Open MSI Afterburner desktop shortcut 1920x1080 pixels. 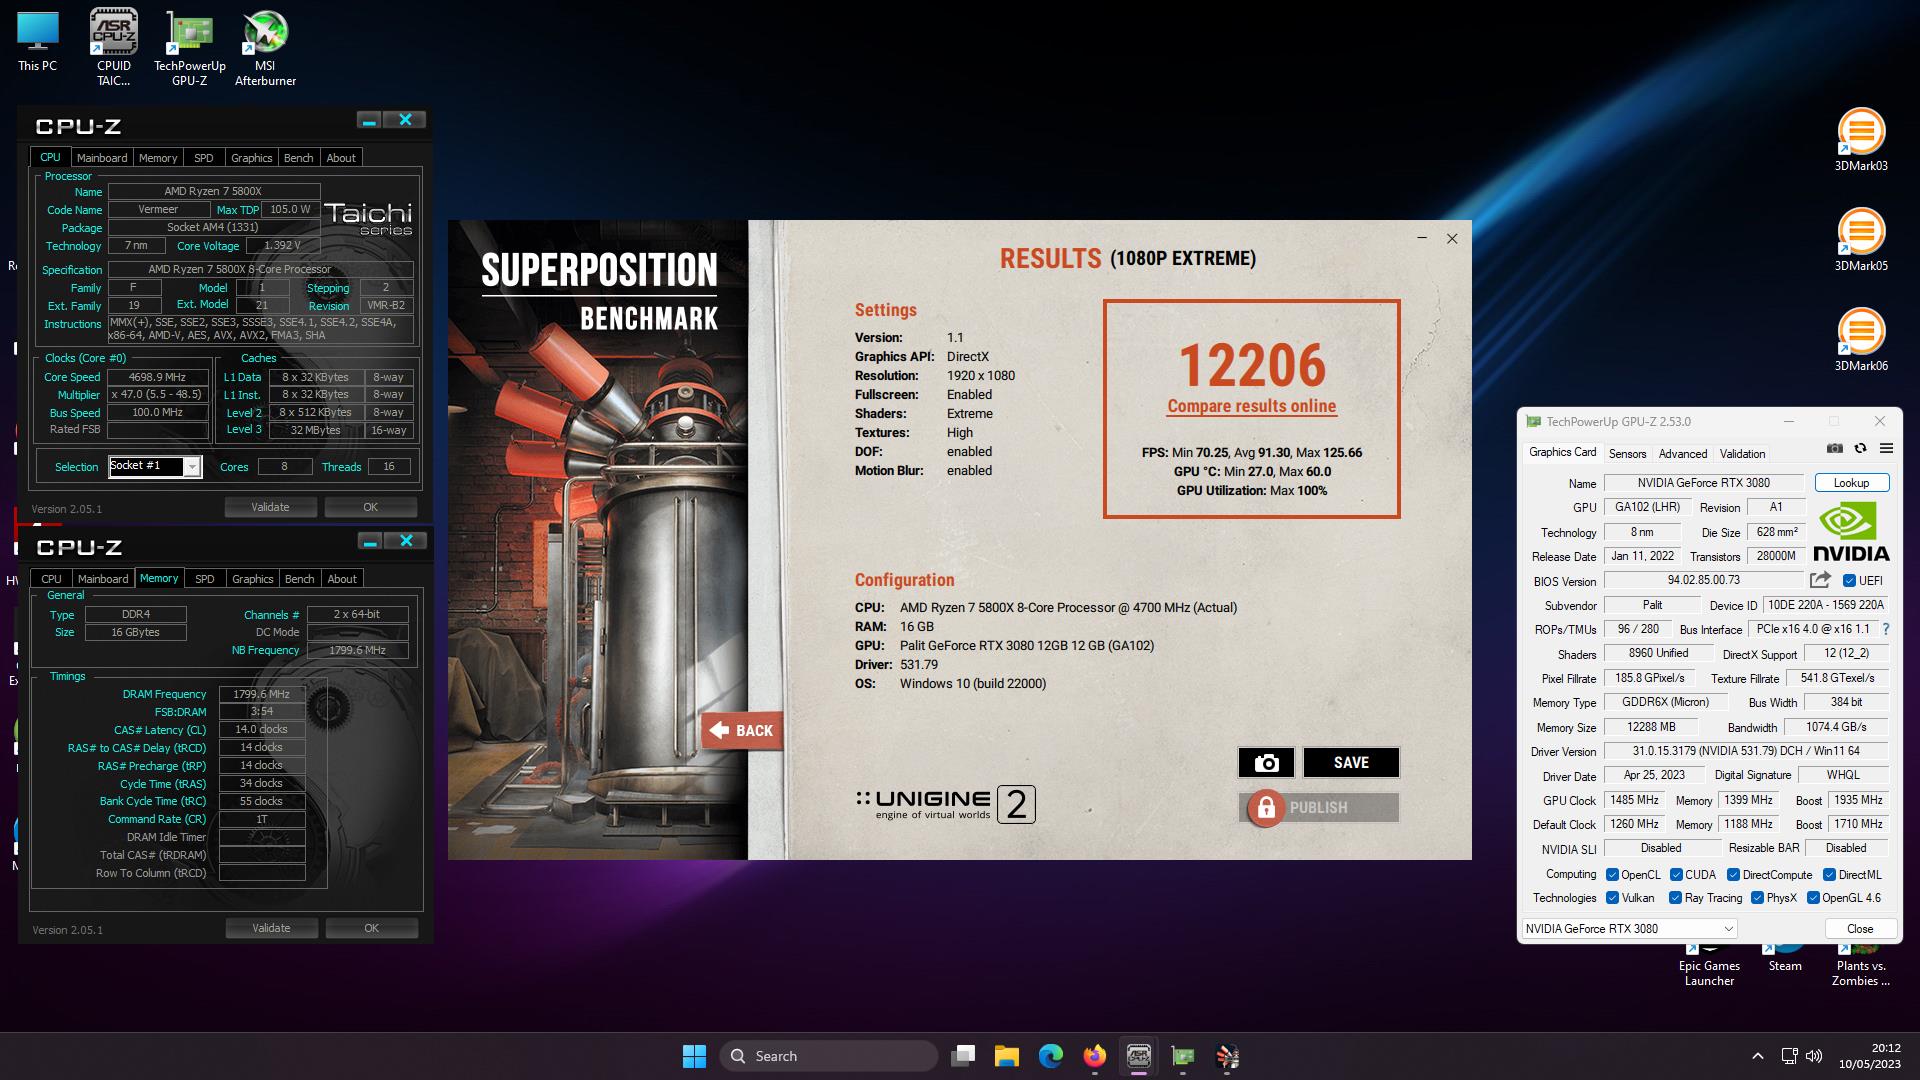tap(265, 47)
